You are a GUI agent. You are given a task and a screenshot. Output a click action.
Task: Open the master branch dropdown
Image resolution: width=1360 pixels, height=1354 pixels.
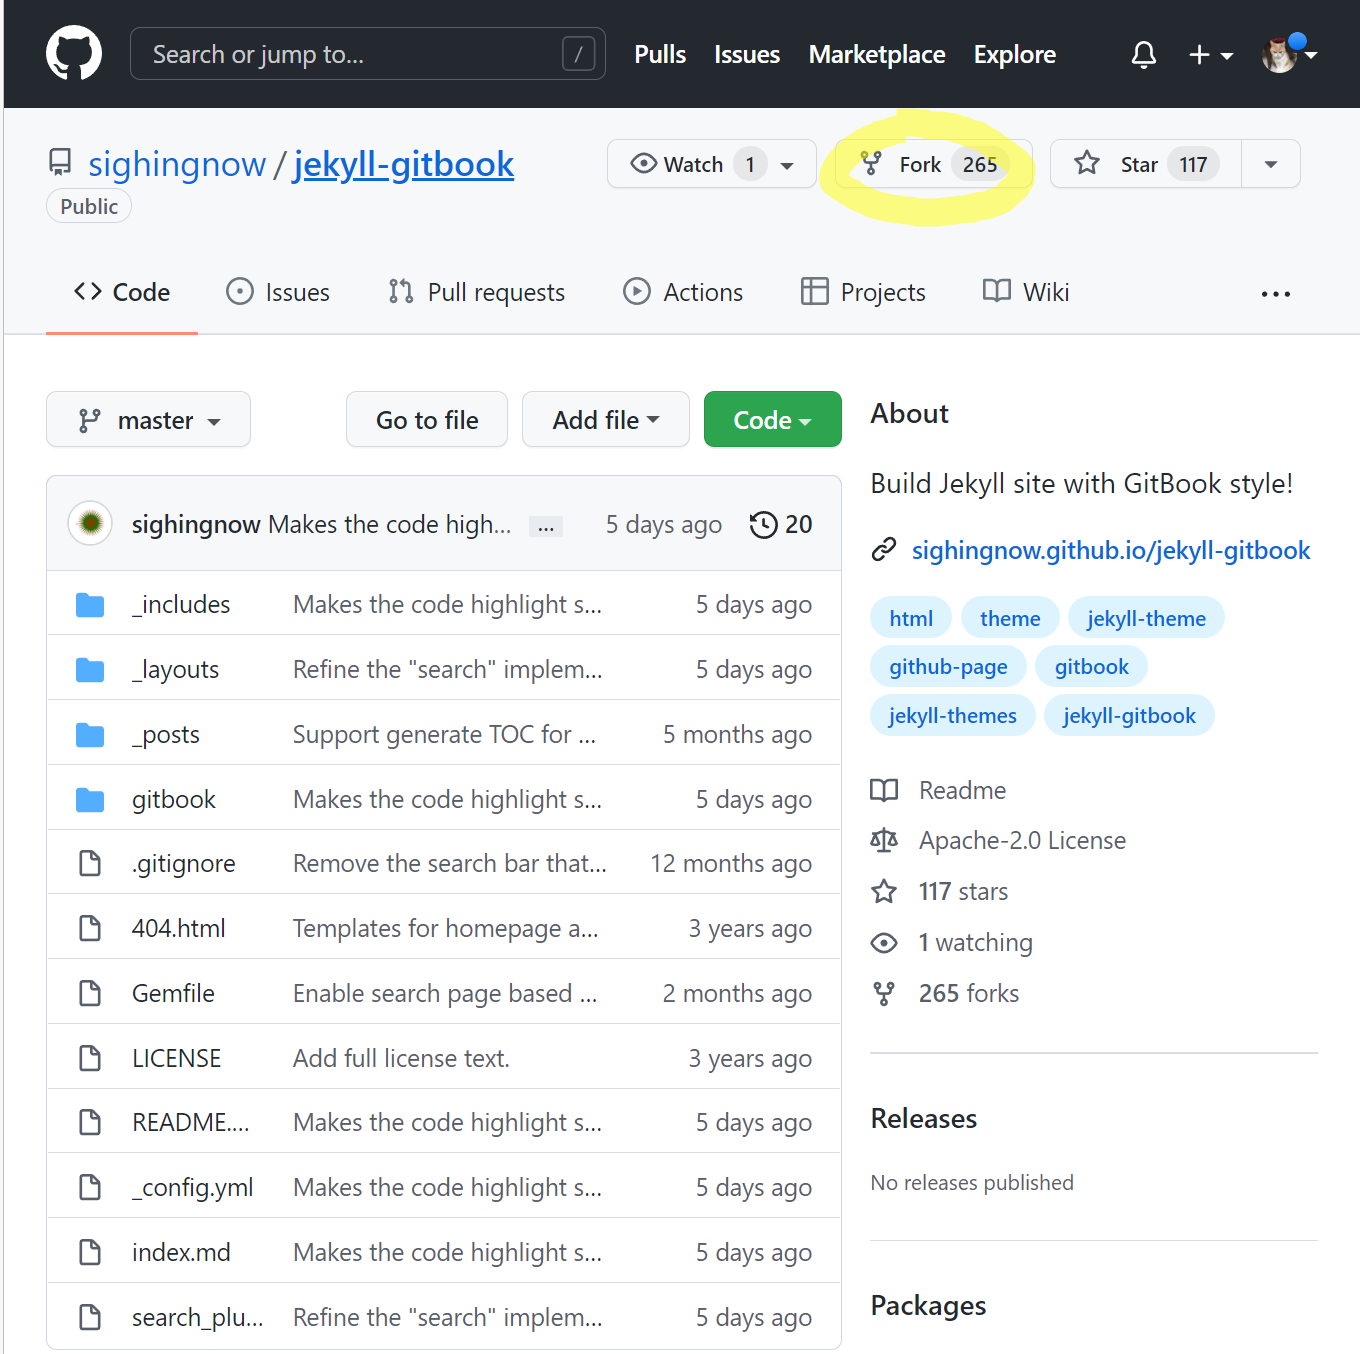coord(148,420)
